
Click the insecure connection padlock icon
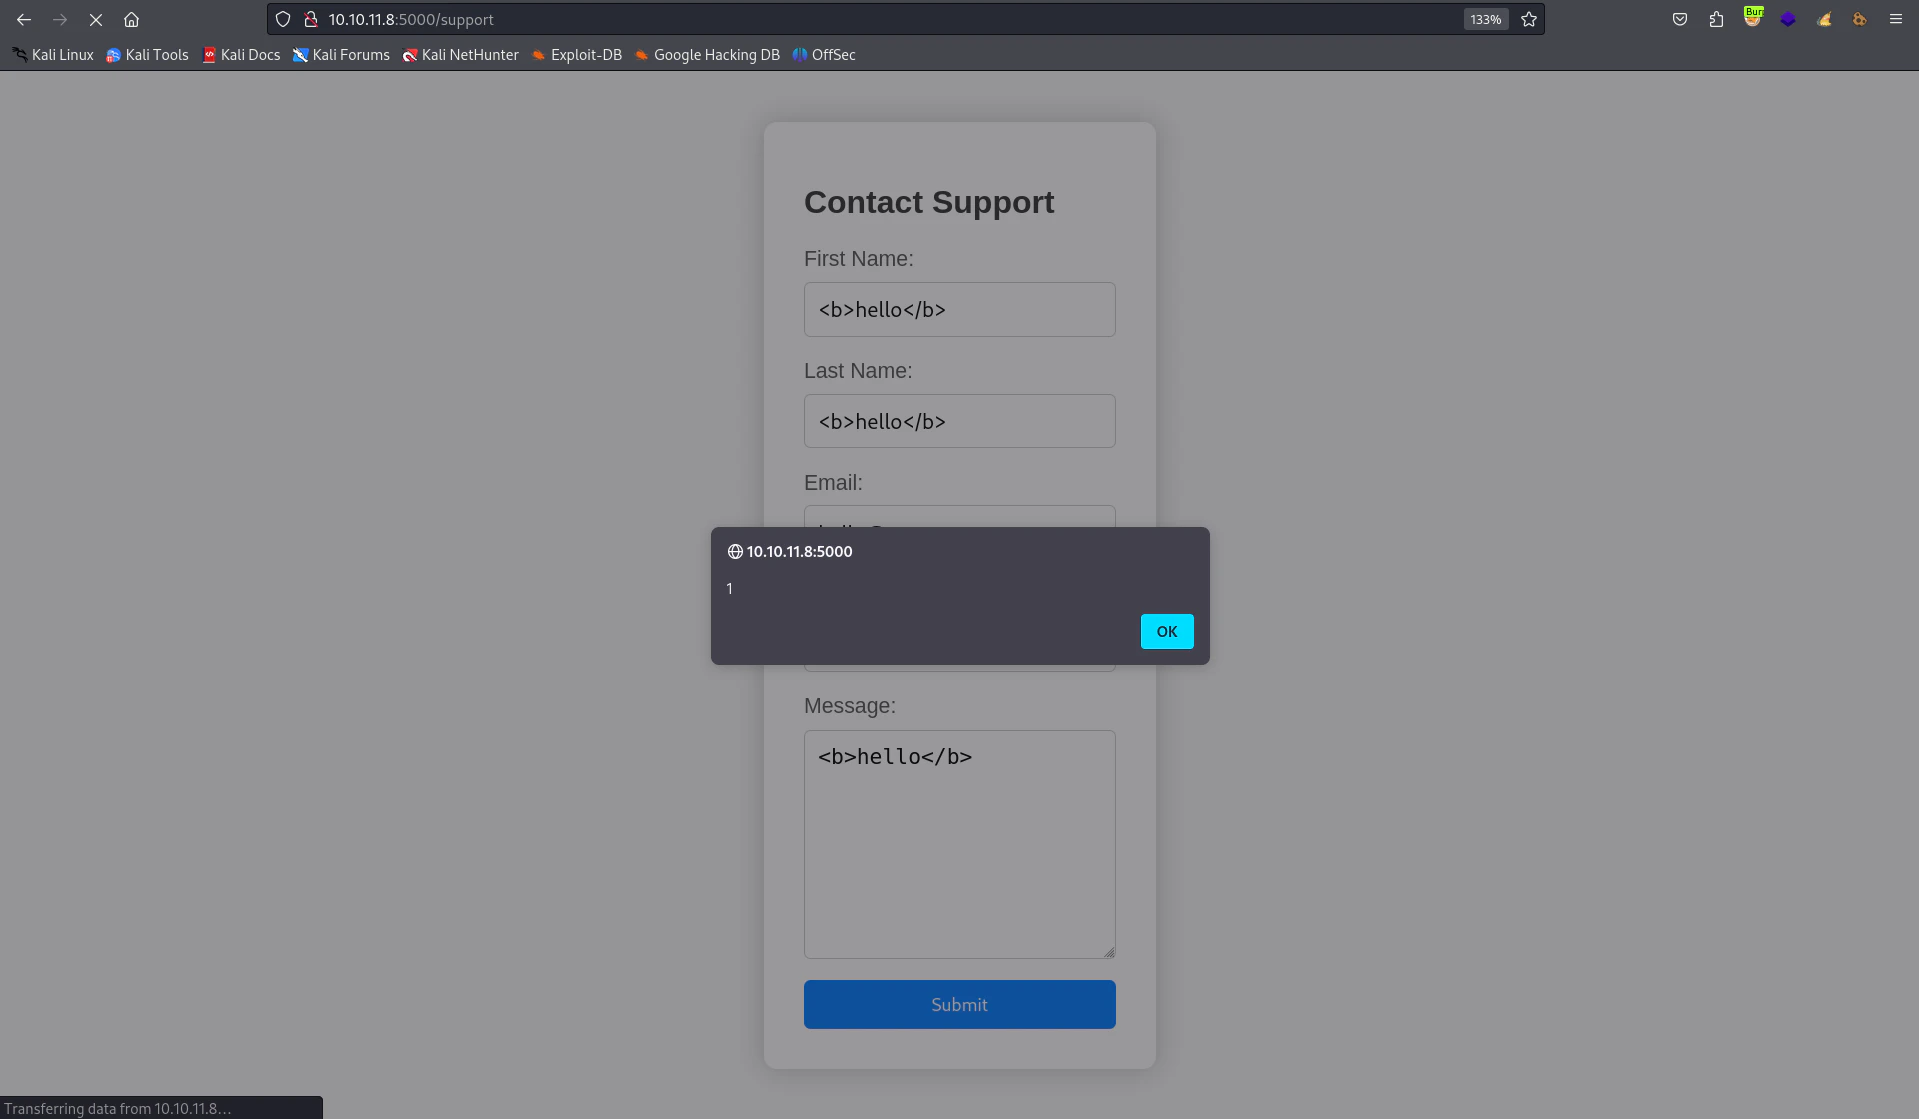pyautogui.click(x=311, y=19)
